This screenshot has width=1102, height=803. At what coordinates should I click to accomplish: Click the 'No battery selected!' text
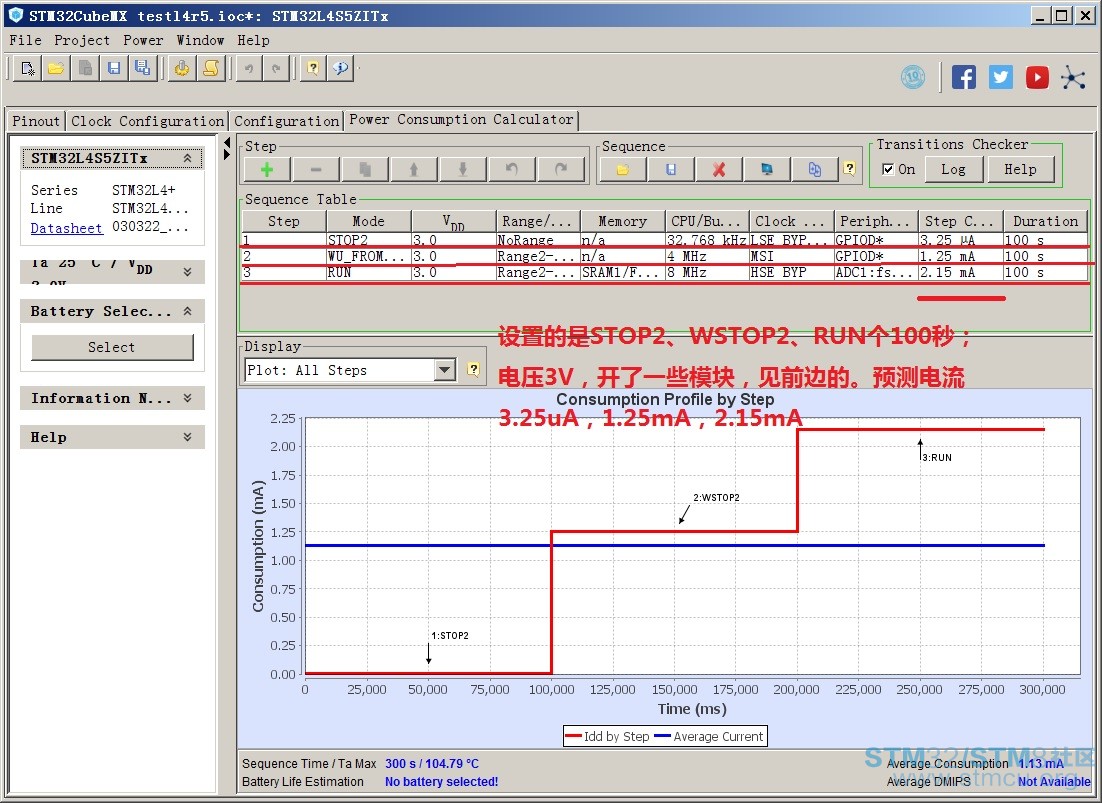coord(441,781)
